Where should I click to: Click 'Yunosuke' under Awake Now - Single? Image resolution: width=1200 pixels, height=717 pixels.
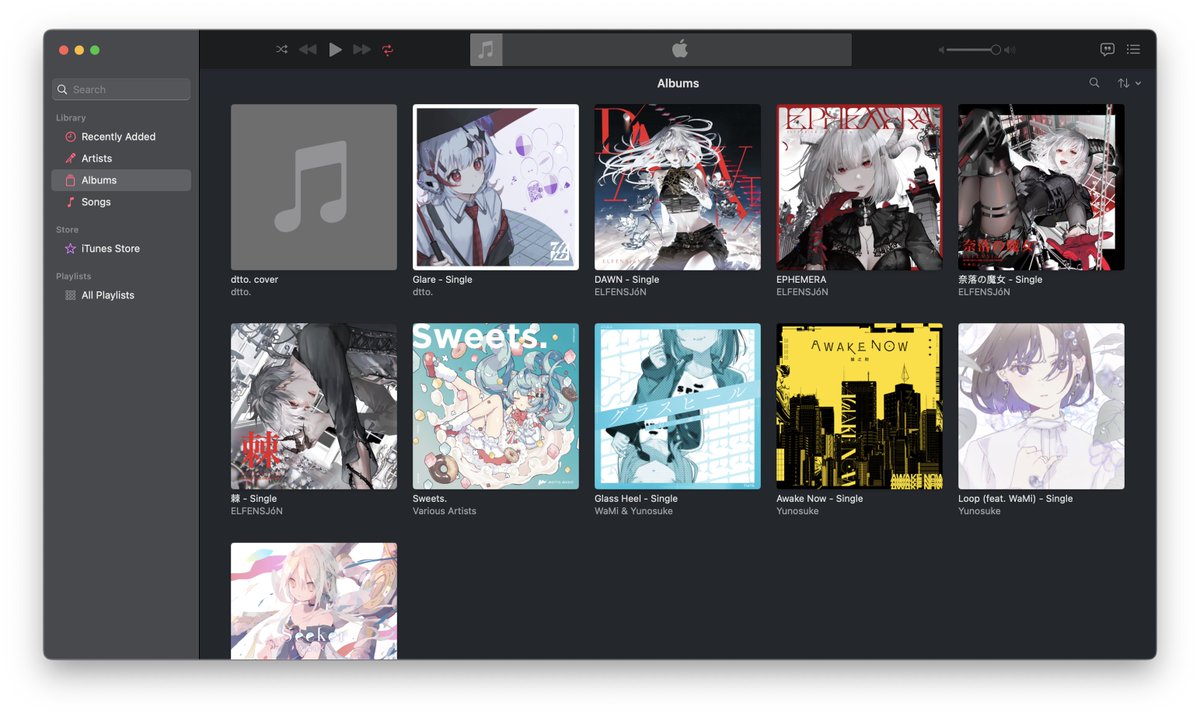[798, 511]
